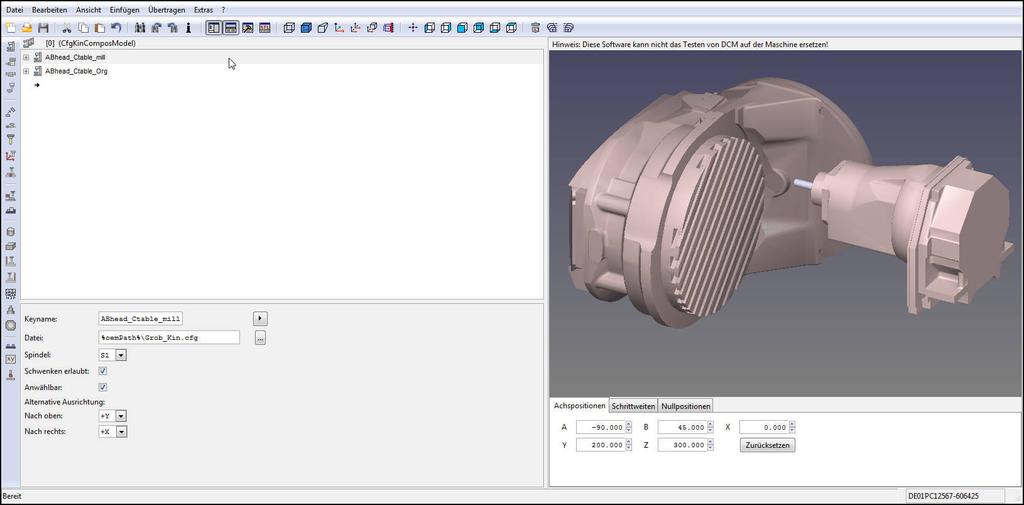Open the Datei menu

[14, 10]
